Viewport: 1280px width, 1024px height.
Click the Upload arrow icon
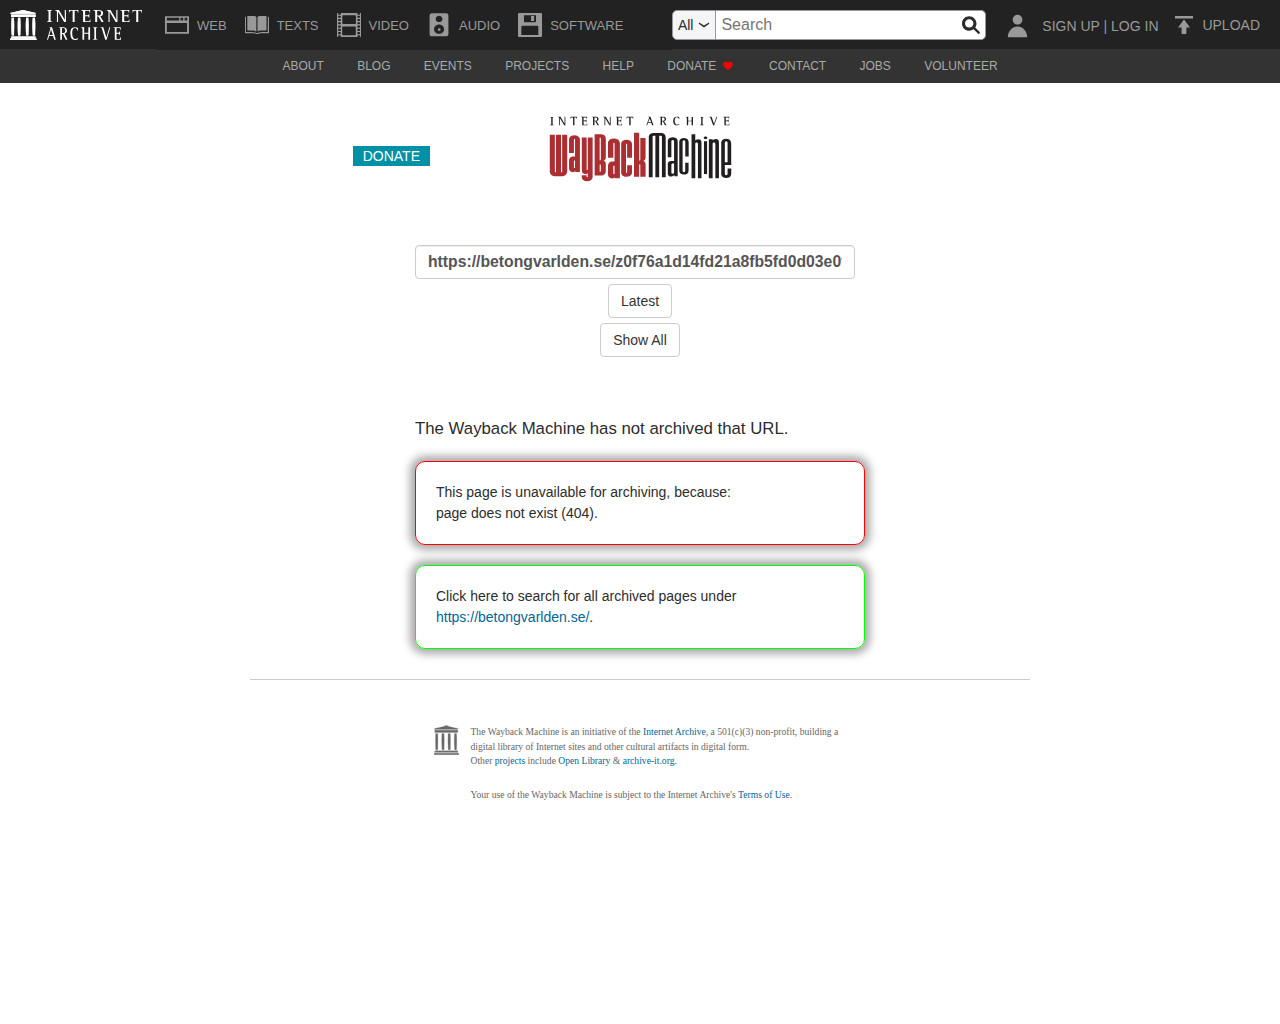point(1184,25)
